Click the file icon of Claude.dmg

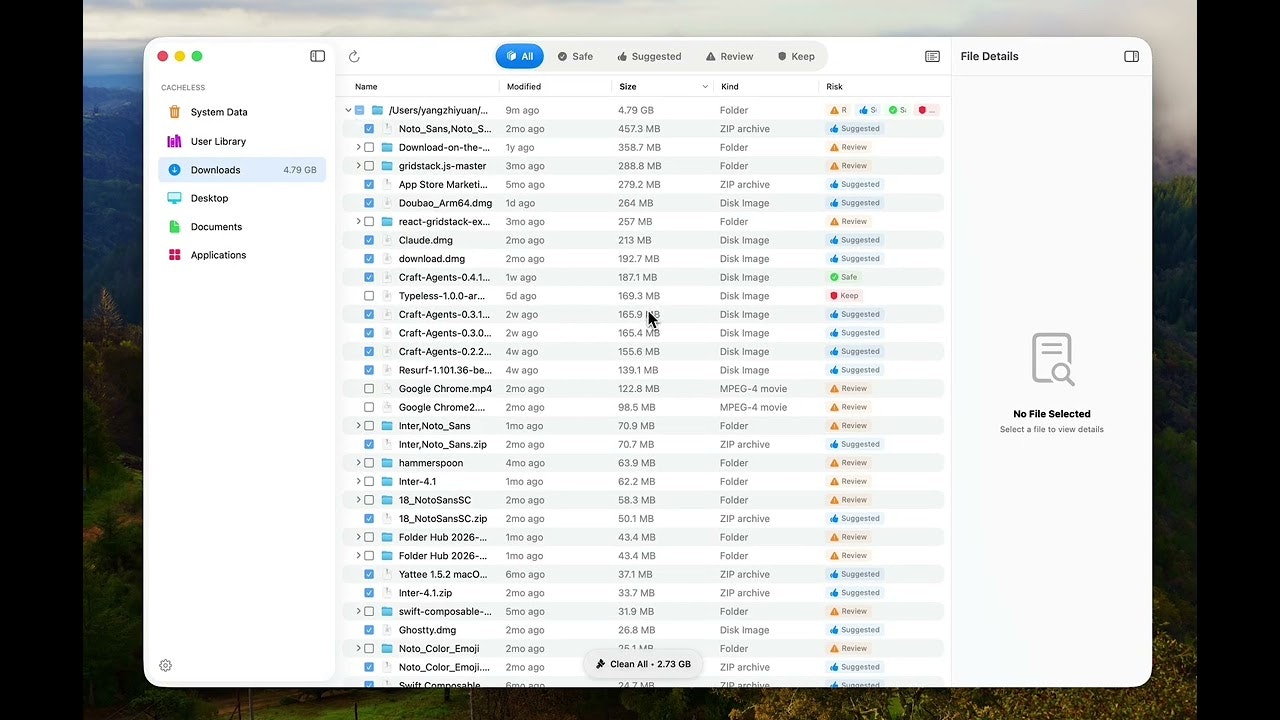click(387, 240)
